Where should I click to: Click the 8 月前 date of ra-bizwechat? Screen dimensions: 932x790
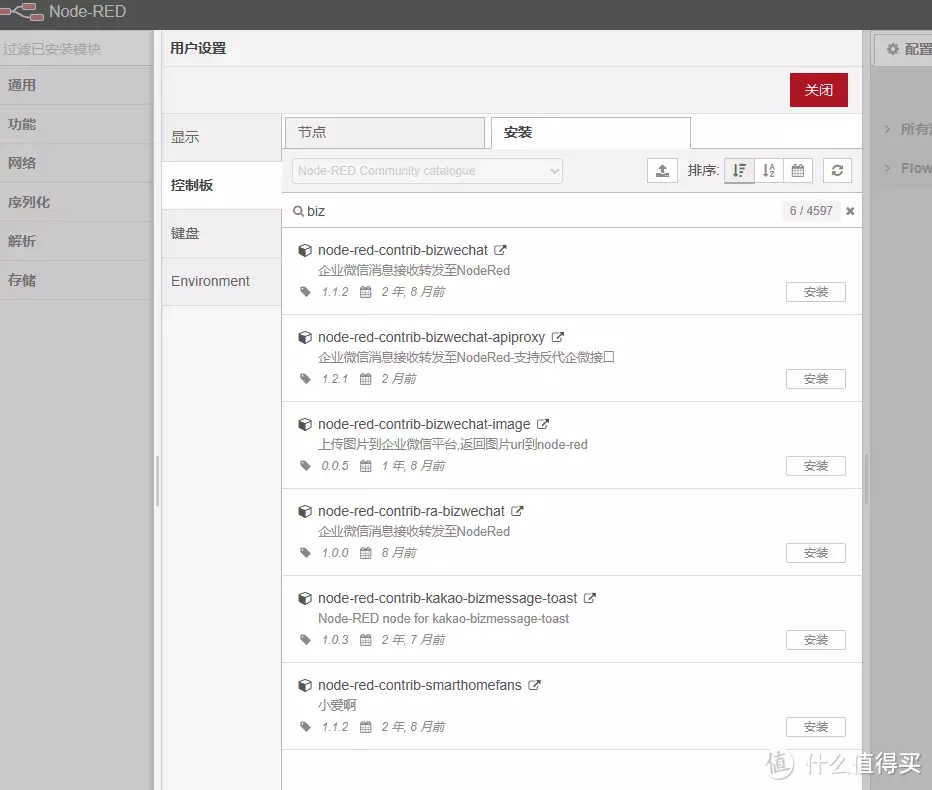pyautogui.click(x=399, y=553)
